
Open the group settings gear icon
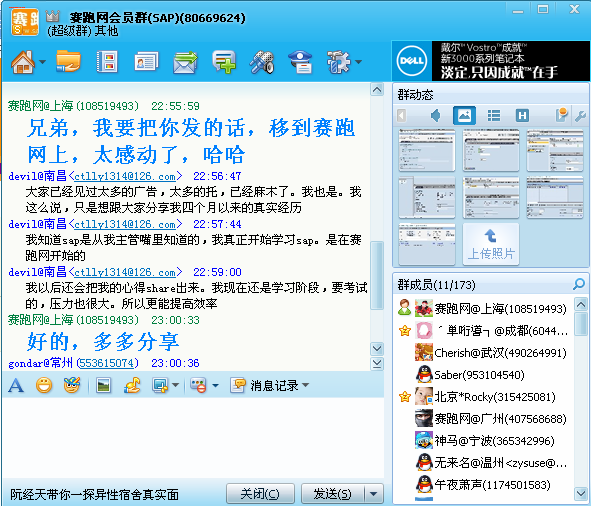pyautogui.click(x=338, y=62)
